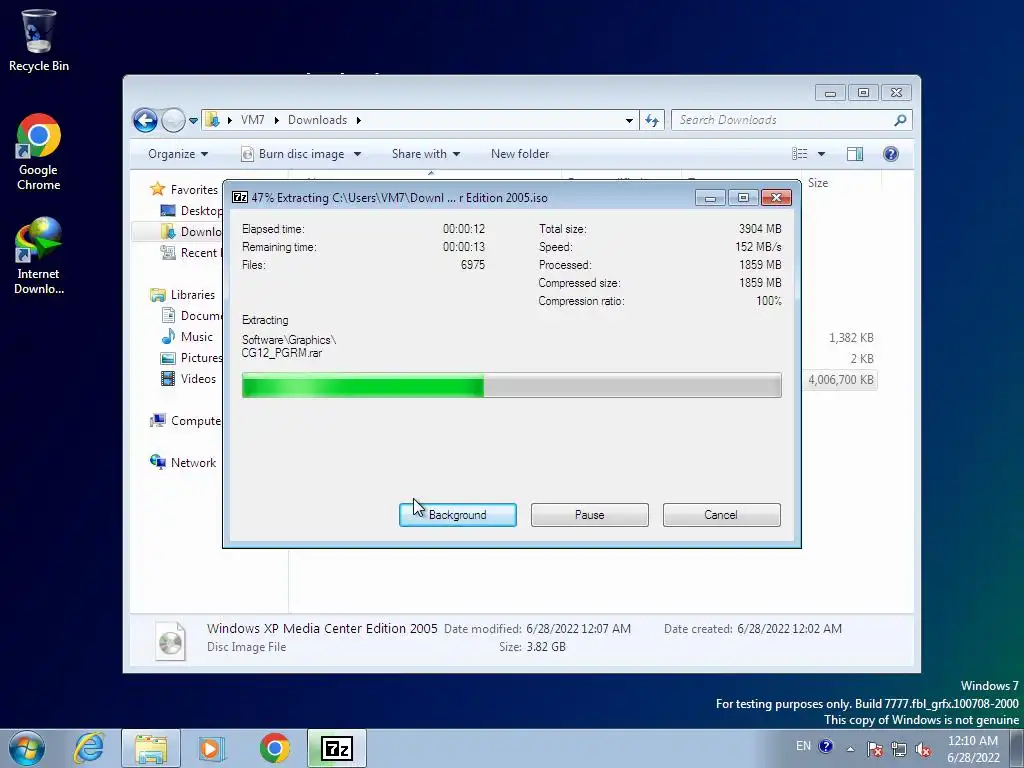Maximize the Explorer Downloads window

863,93
